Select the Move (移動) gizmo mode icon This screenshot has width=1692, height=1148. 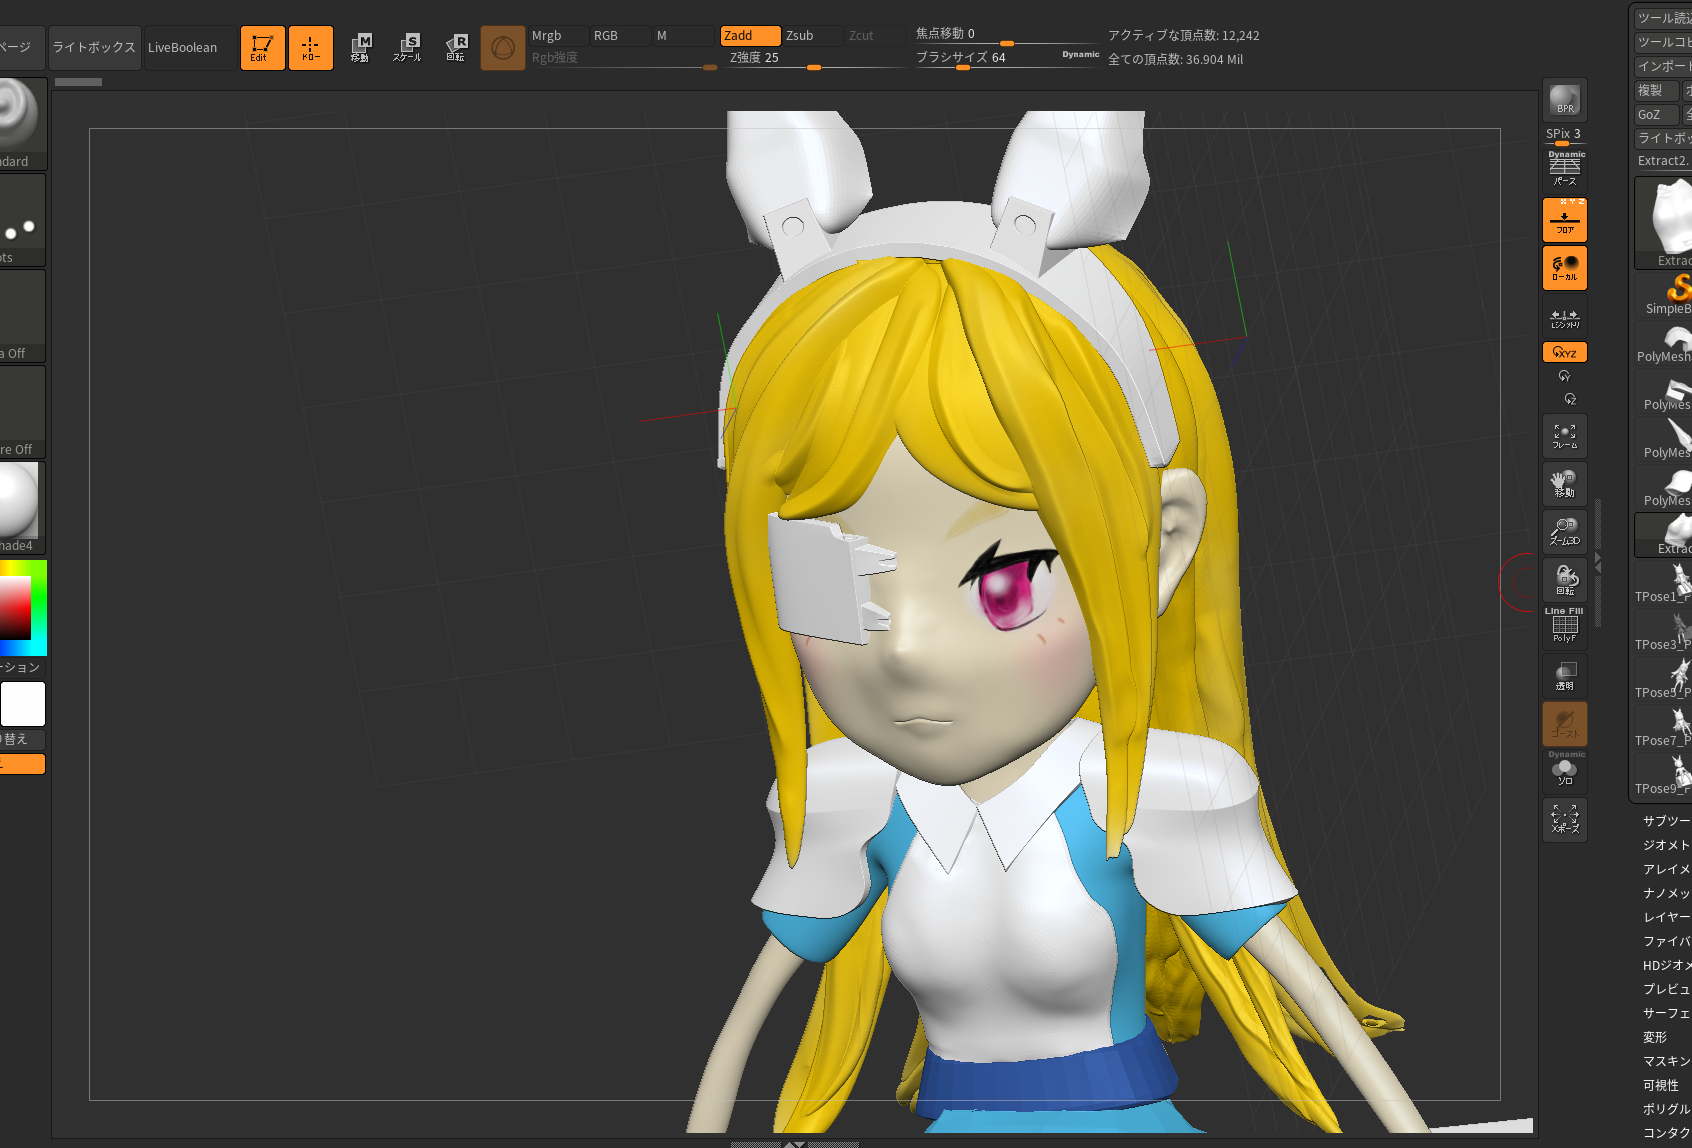point(360,48)
